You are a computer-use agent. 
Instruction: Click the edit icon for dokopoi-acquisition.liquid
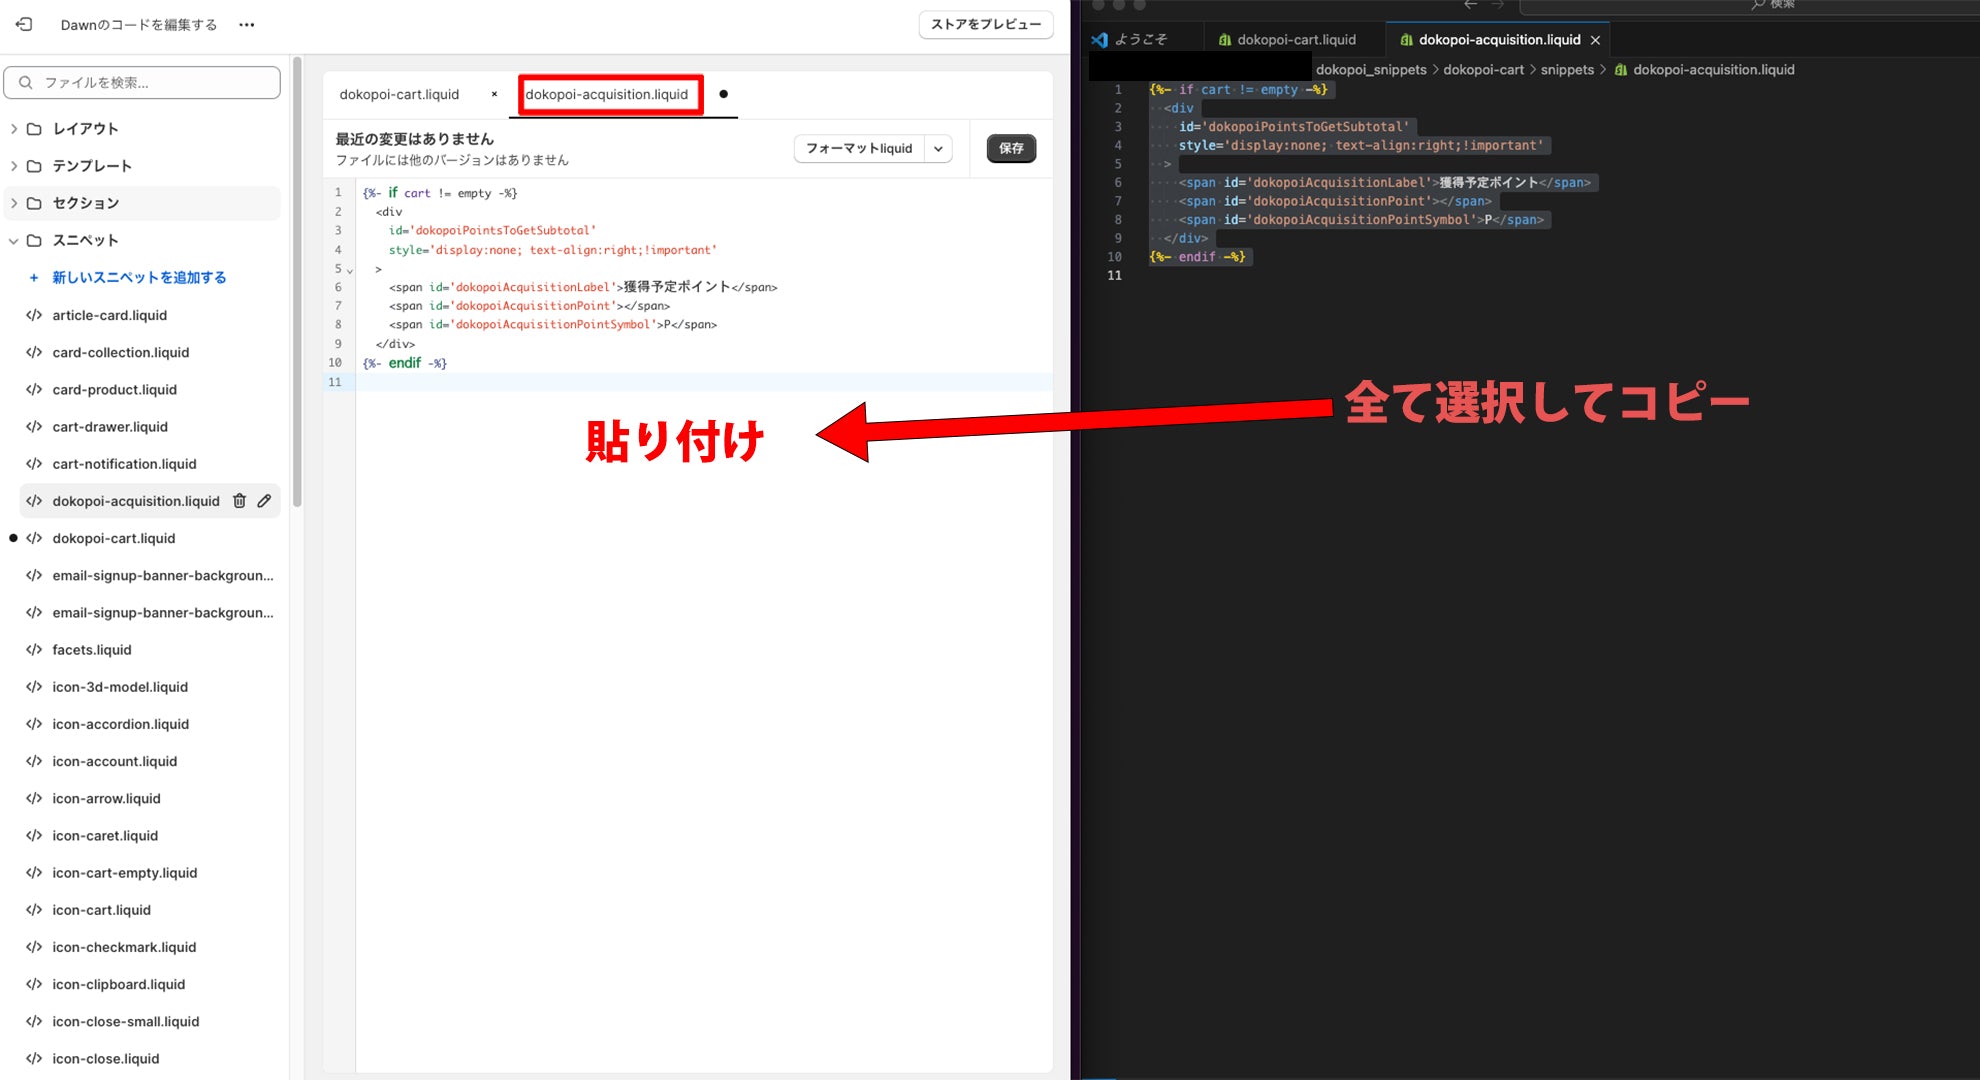click(265, 501)
